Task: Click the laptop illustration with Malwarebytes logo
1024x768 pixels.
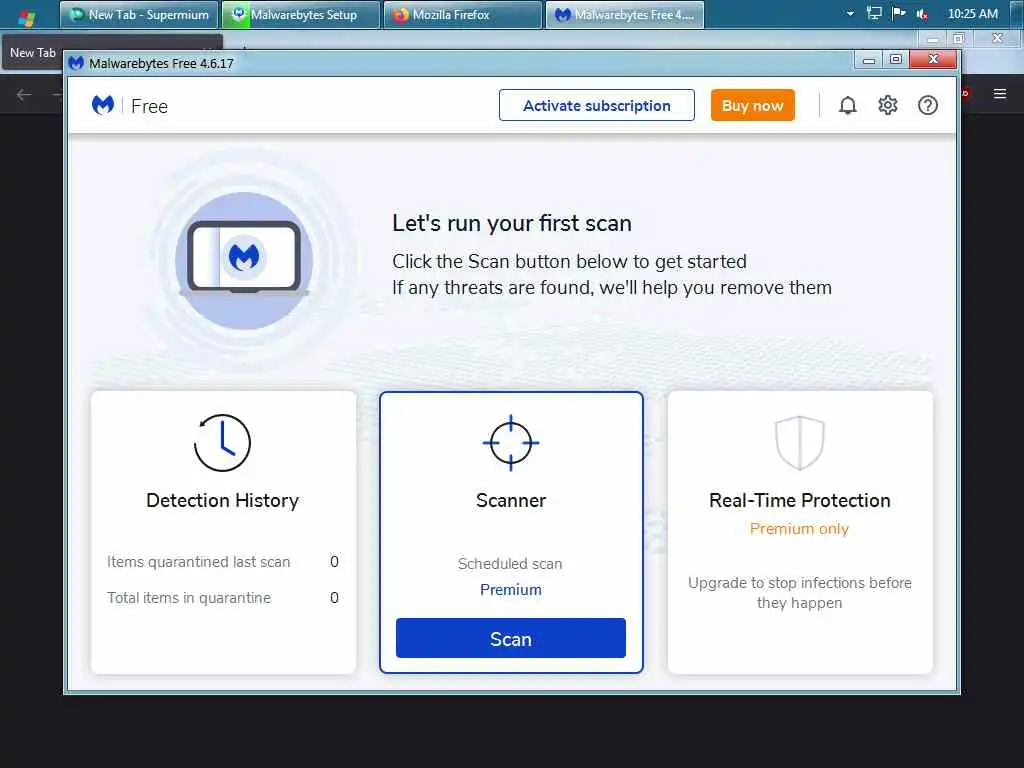Action: click(244, 257)
